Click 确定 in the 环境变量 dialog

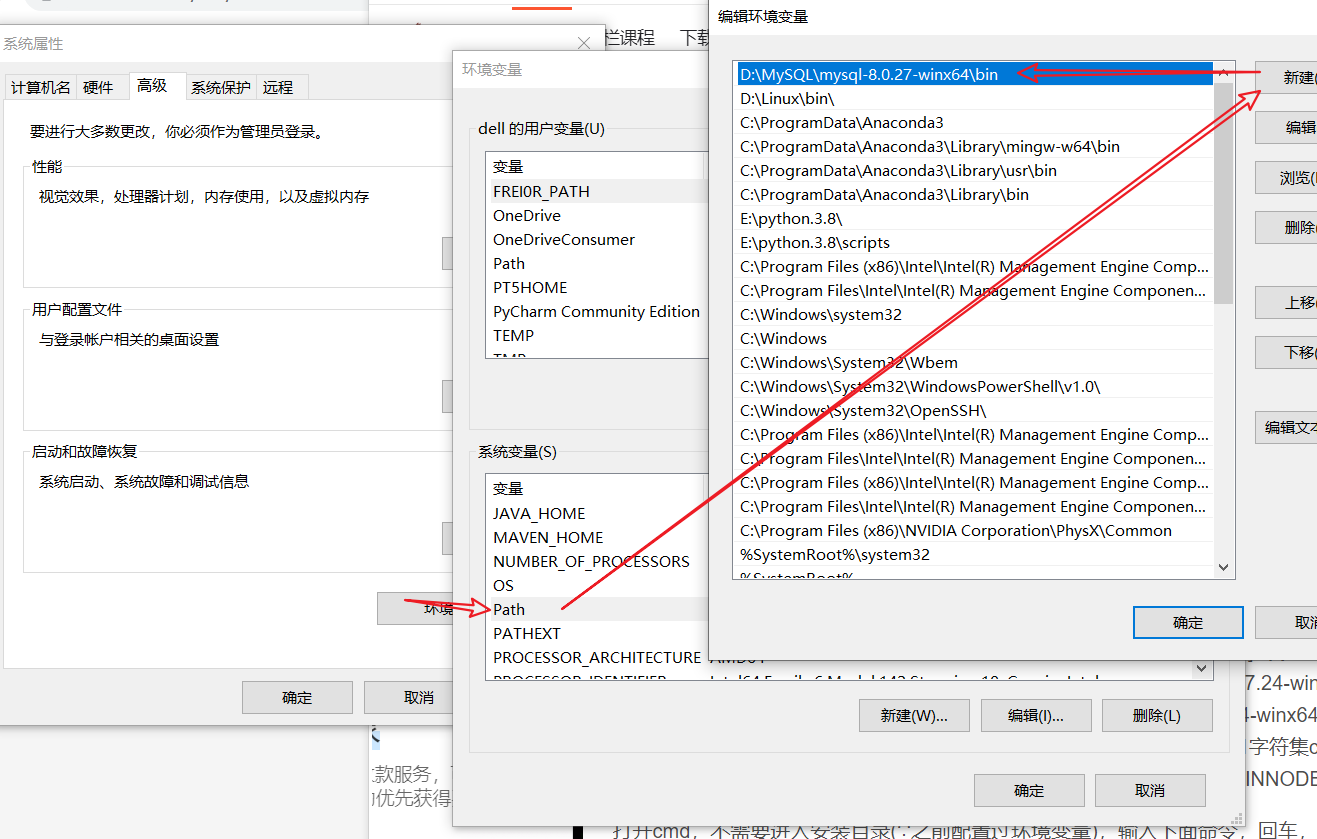(x=1029, y=790)
